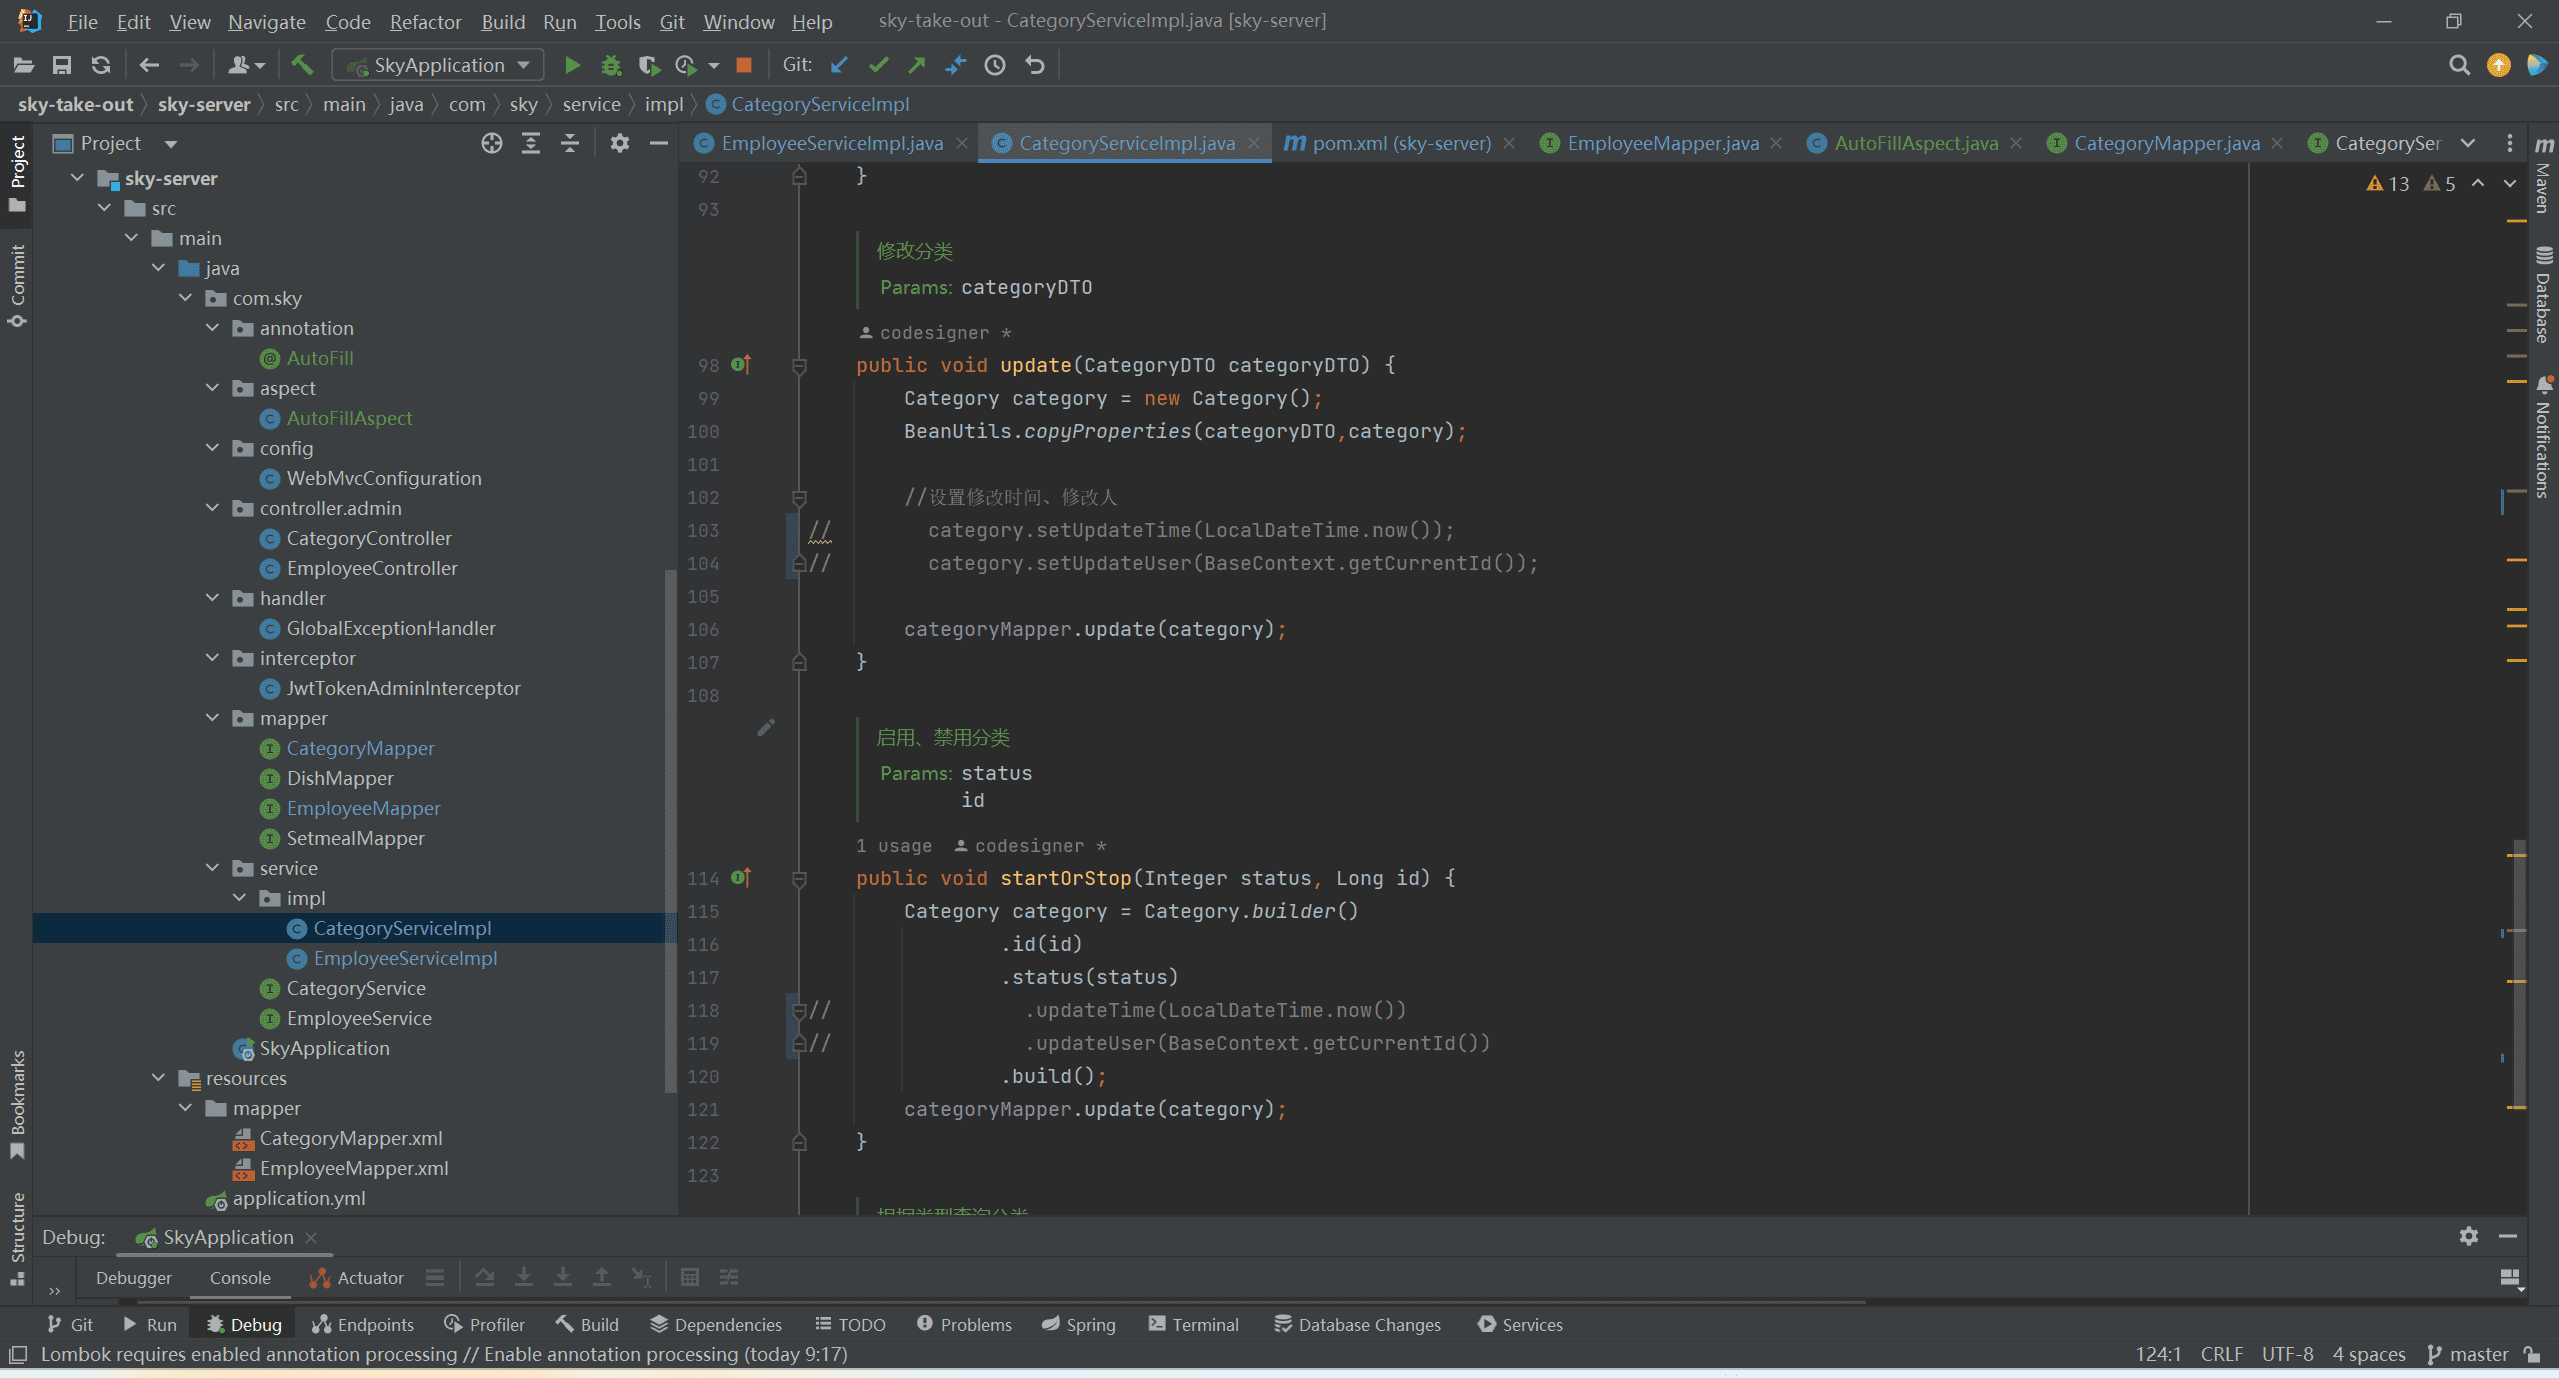The width and height of the screenshot is (2559, 1378).
Task: Build project with the hammer icon
Action: (302, 65)
